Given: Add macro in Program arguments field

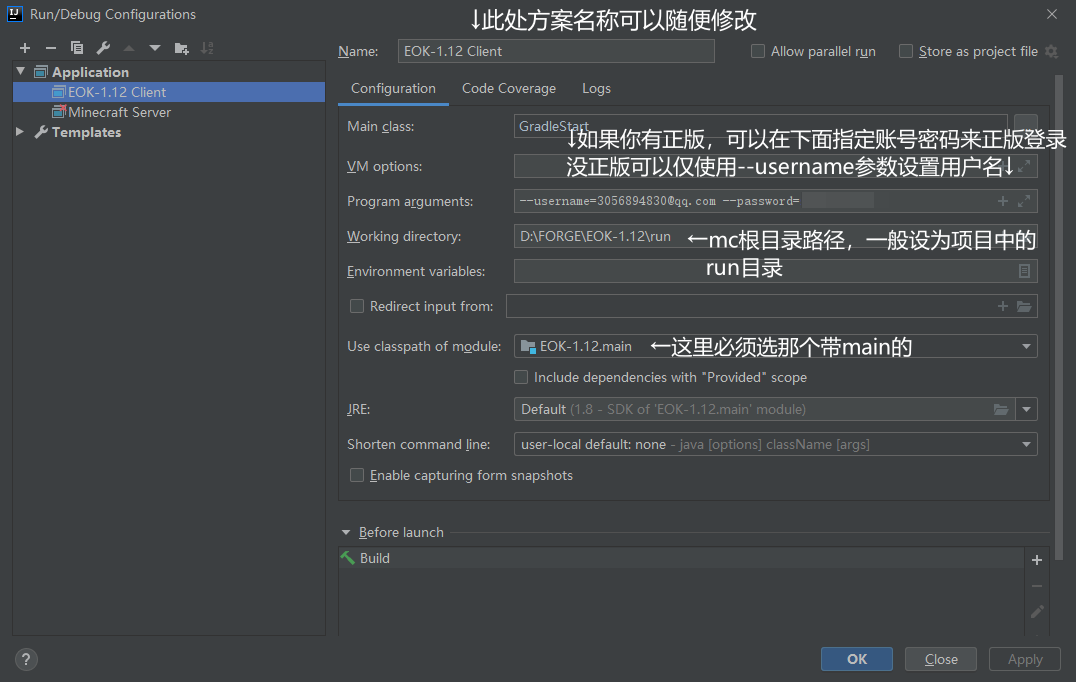Looking at the screenshot, I should 1003,201.
